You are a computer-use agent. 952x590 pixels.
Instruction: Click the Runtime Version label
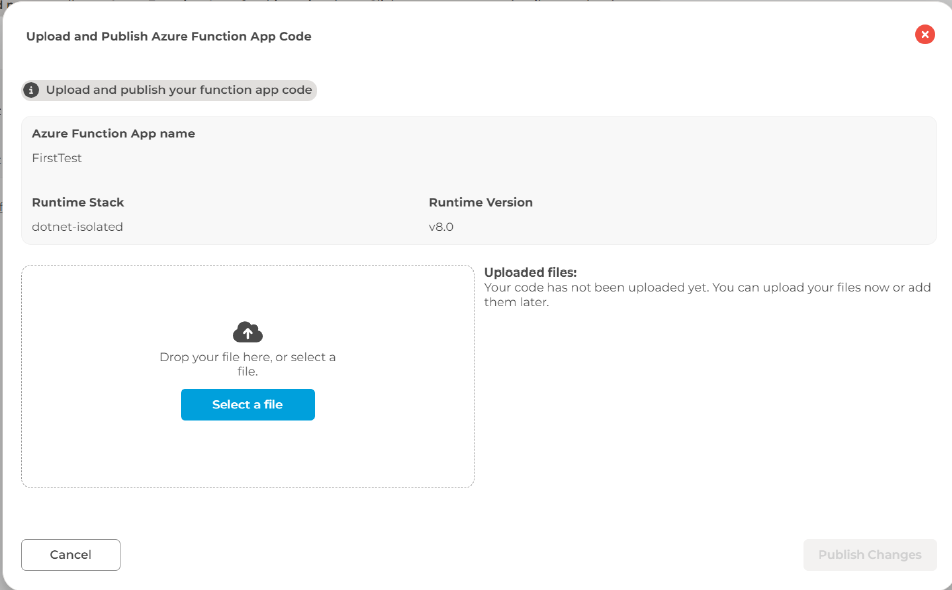tap(480, 202)
